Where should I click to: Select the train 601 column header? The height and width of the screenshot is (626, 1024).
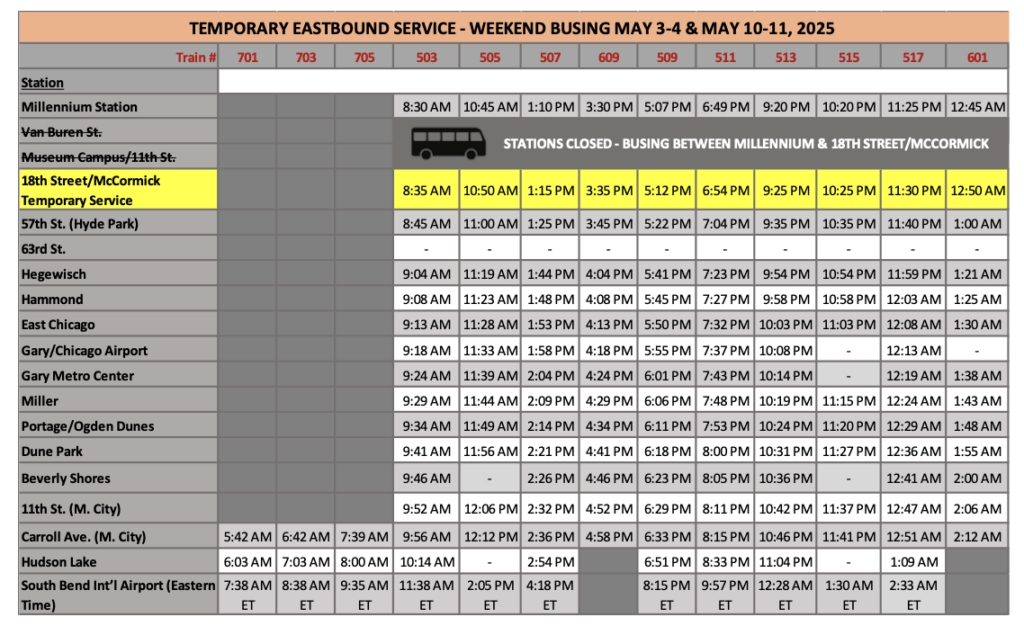click(977, 58)
